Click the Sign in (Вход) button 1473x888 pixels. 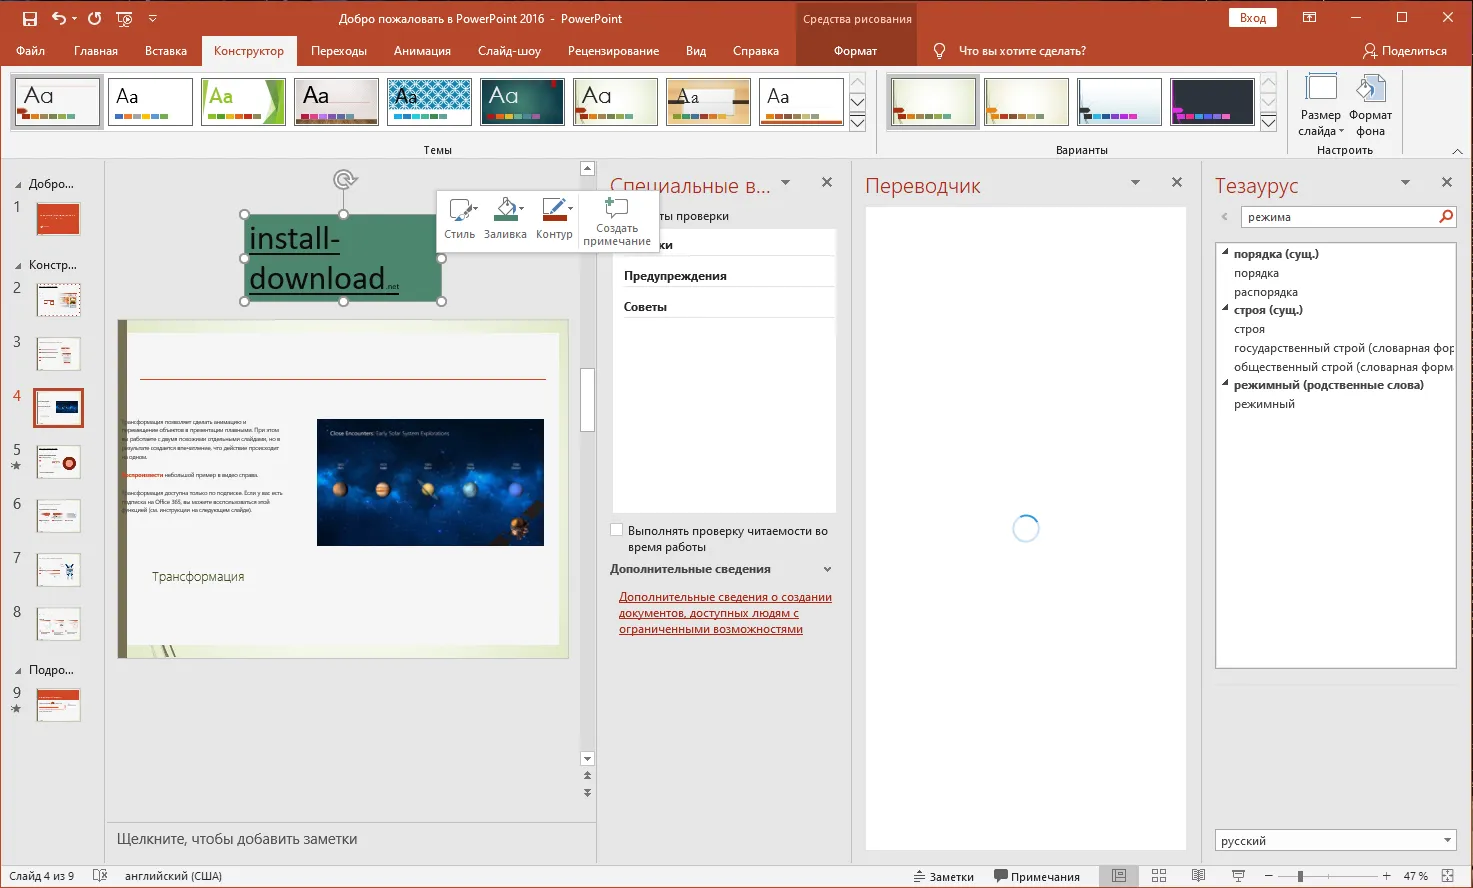click(x=1252, y=18)
